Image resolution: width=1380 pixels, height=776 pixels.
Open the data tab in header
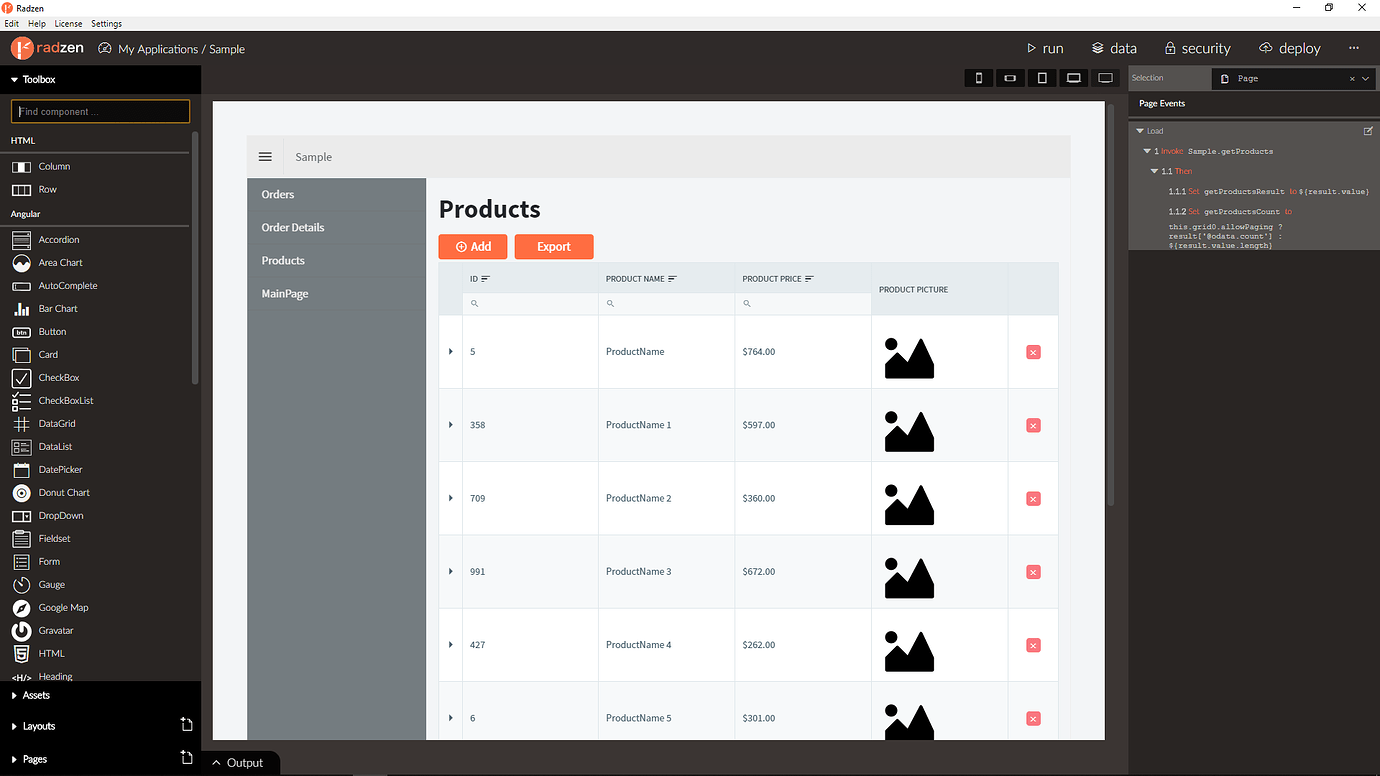click(x=1114, y=48)
